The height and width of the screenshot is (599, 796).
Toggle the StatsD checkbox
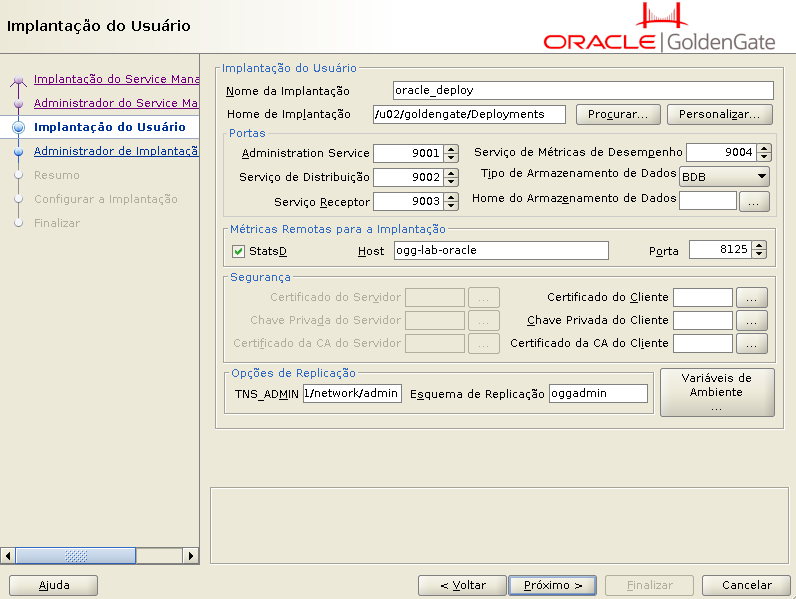[238, 251]
